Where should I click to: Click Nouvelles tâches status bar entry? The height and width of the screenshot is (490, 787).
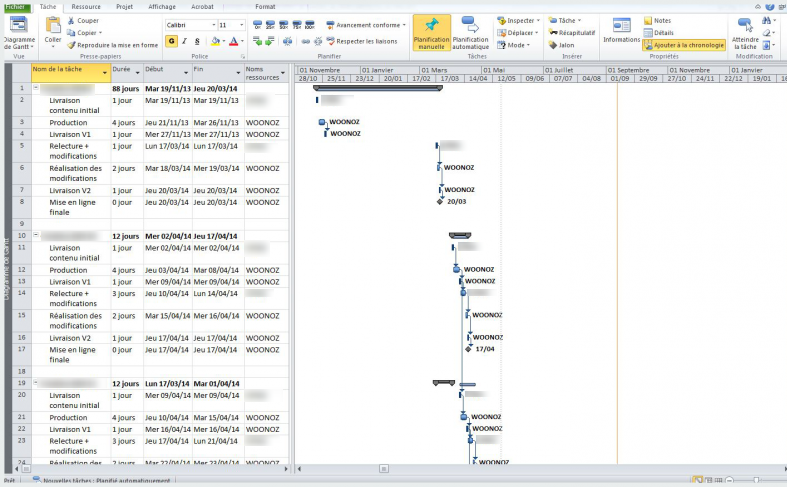pyautogui.click(x=102, y=481)
